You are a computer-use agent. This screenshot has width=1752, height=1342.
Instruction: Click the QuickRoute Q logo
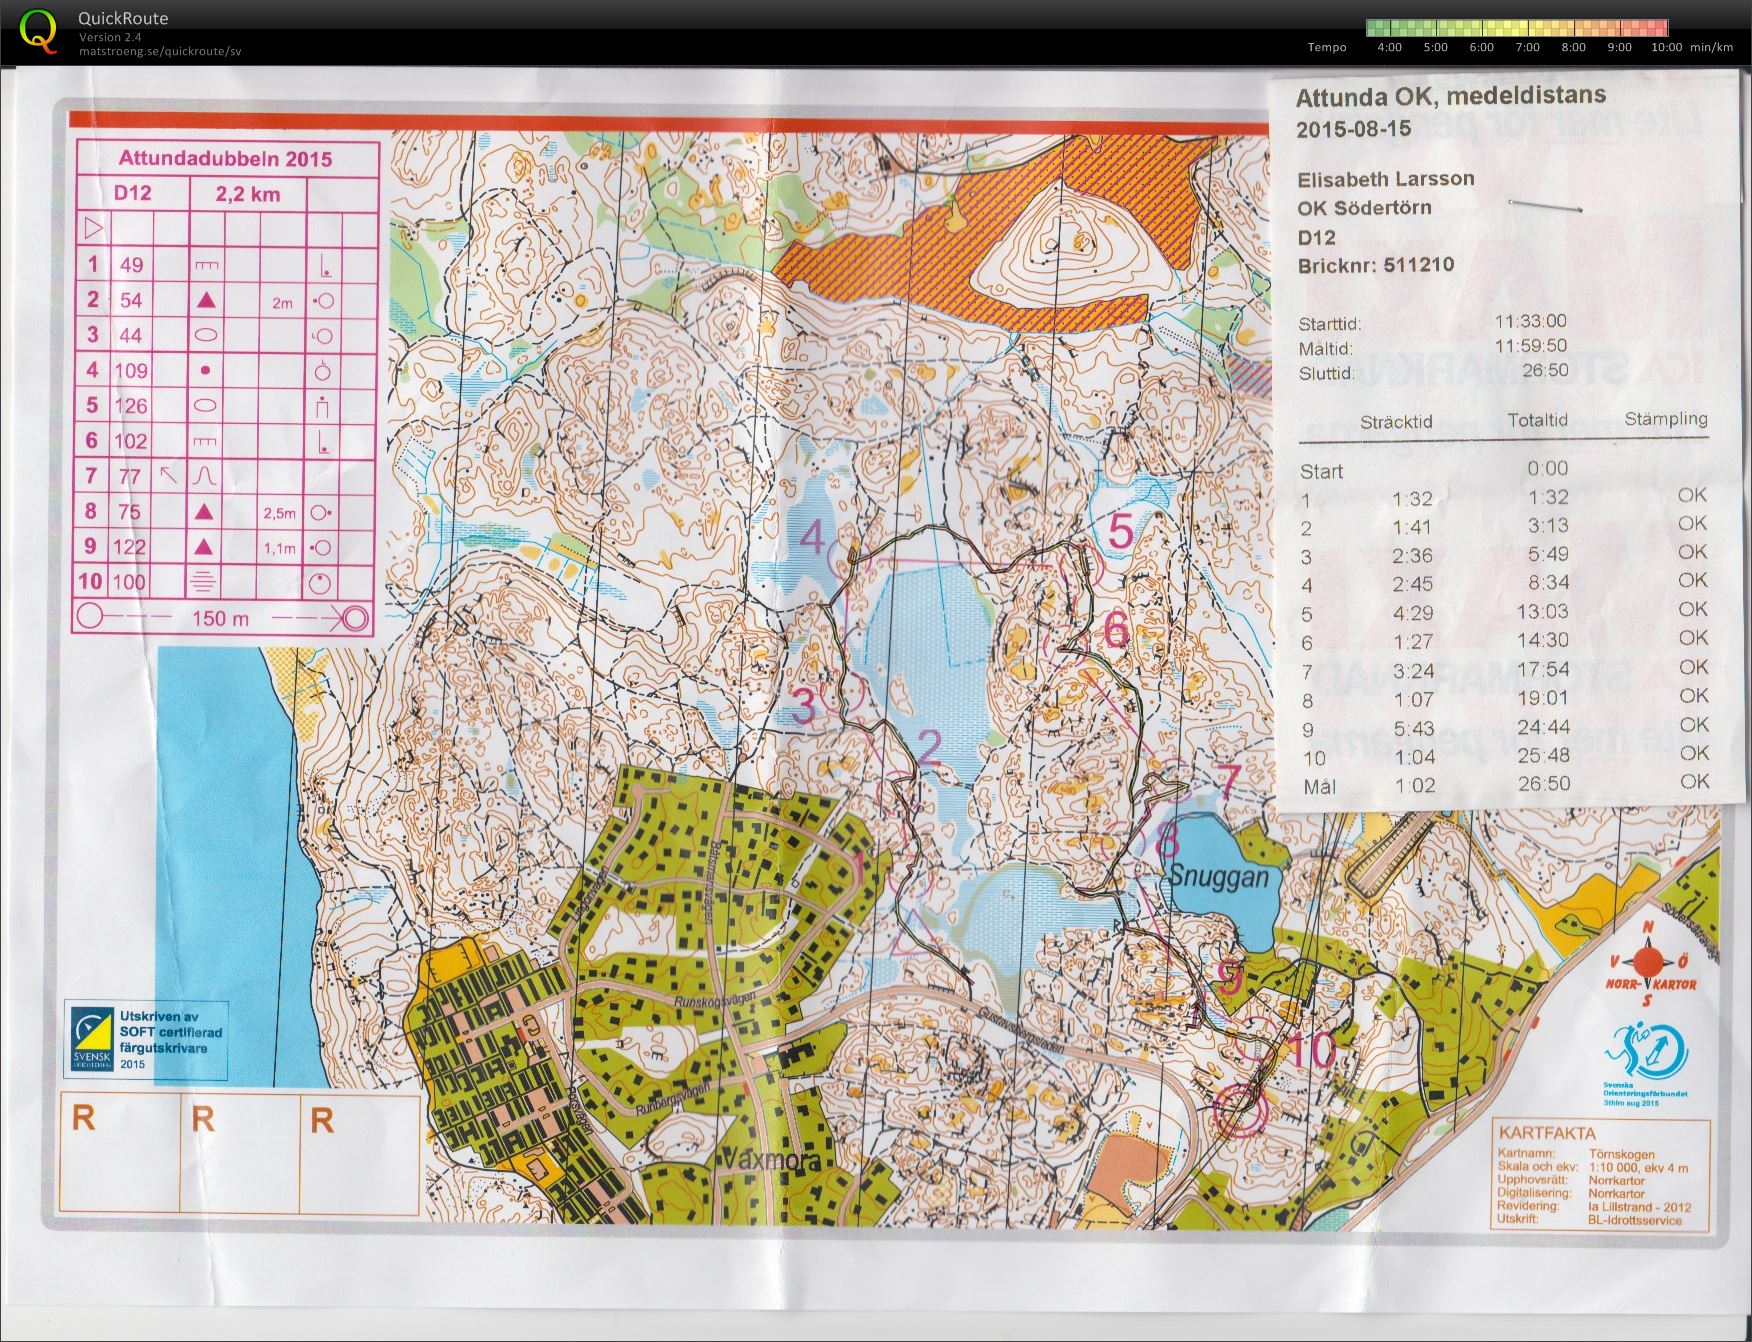pos(38,30)
